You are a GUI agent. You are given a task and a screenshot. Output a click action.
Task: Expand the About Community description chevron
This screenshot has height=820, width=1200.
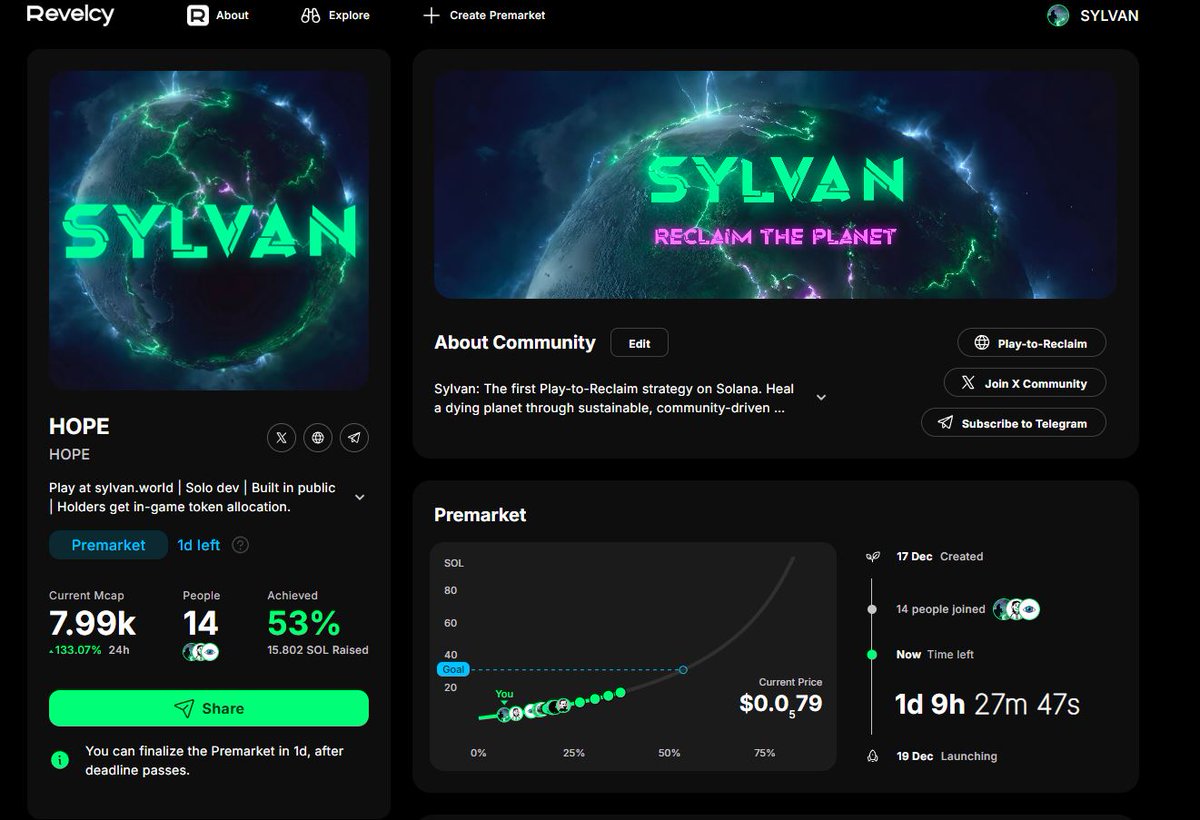(821, 397)
